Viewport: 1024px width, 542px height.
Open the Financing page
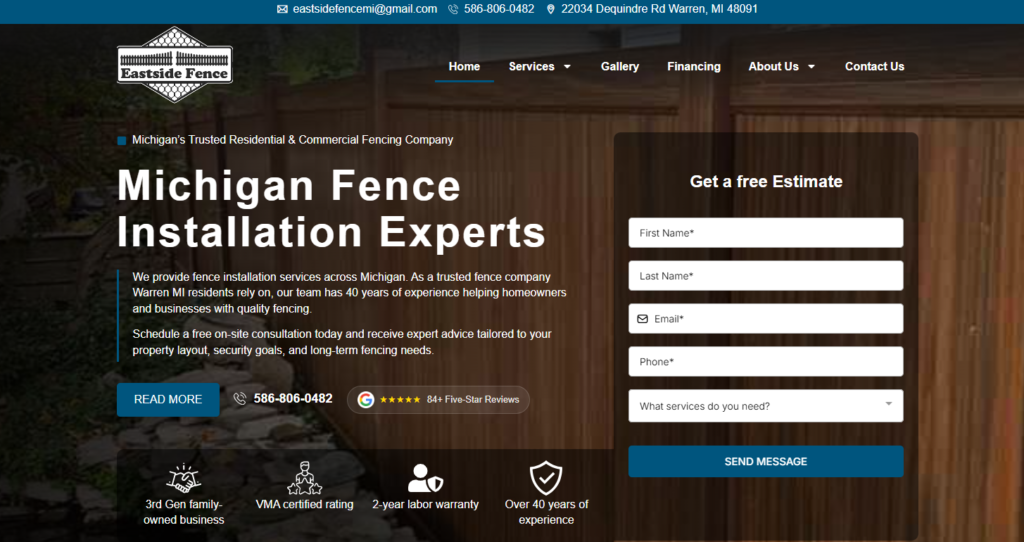point(694,67)
